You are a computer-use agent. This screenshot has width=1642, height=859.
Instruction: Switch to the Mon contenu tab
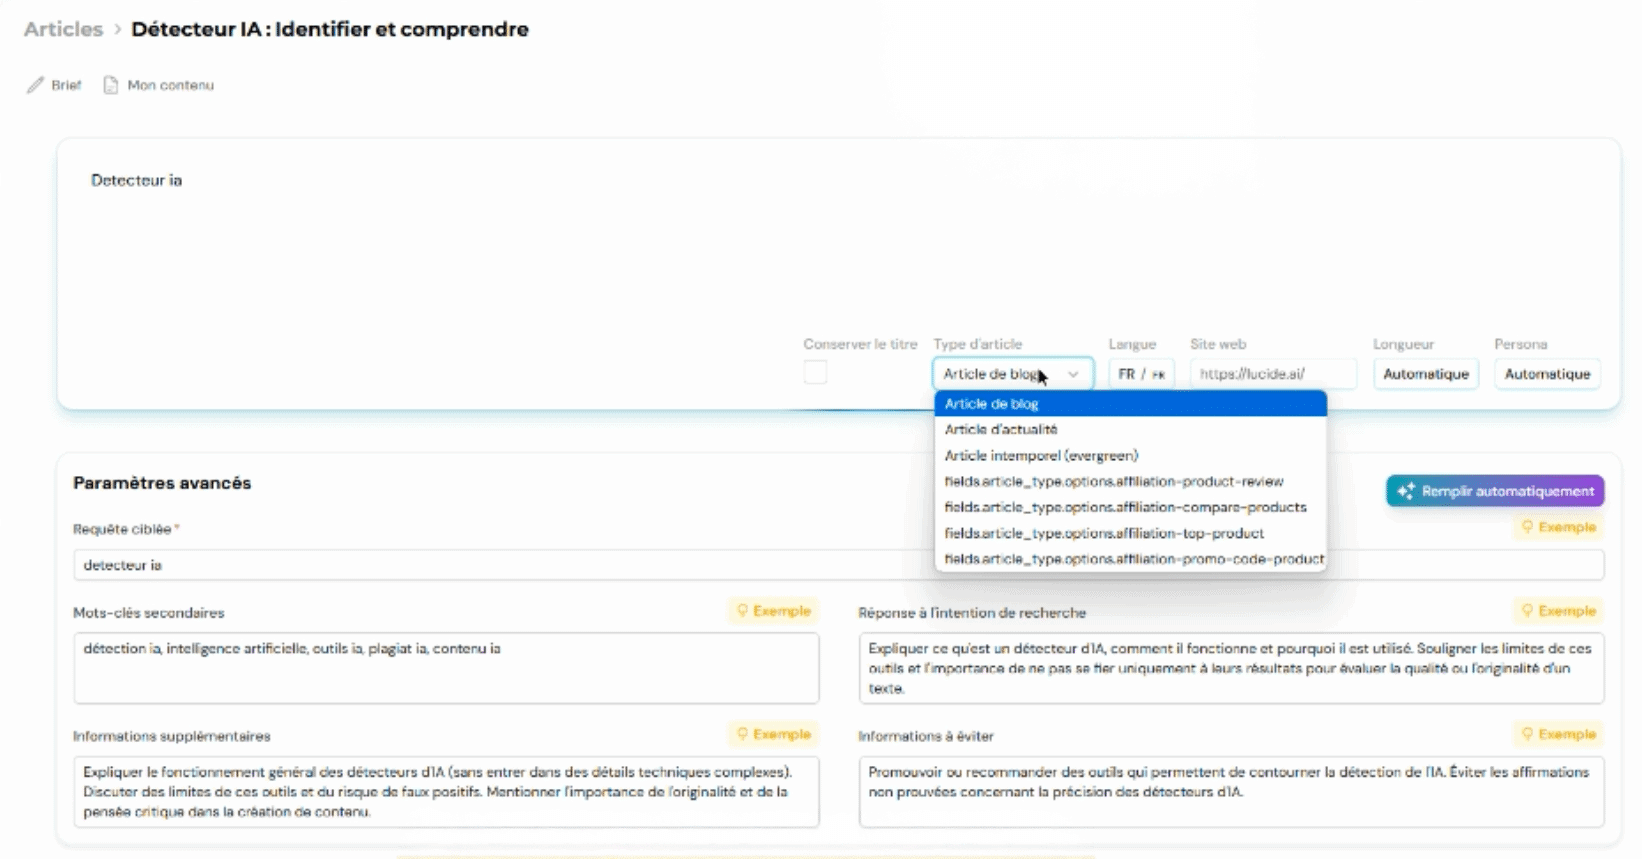pos(159,85)
